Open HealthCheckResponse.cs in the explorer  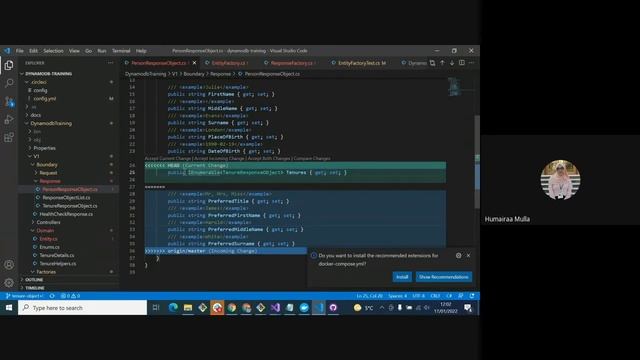[66, 214]
